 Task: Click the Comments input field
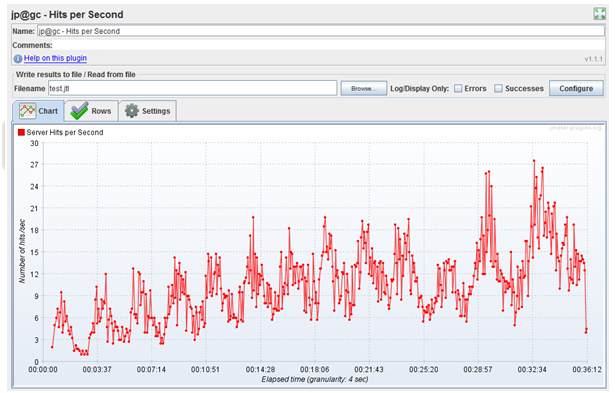coord(328,45)
